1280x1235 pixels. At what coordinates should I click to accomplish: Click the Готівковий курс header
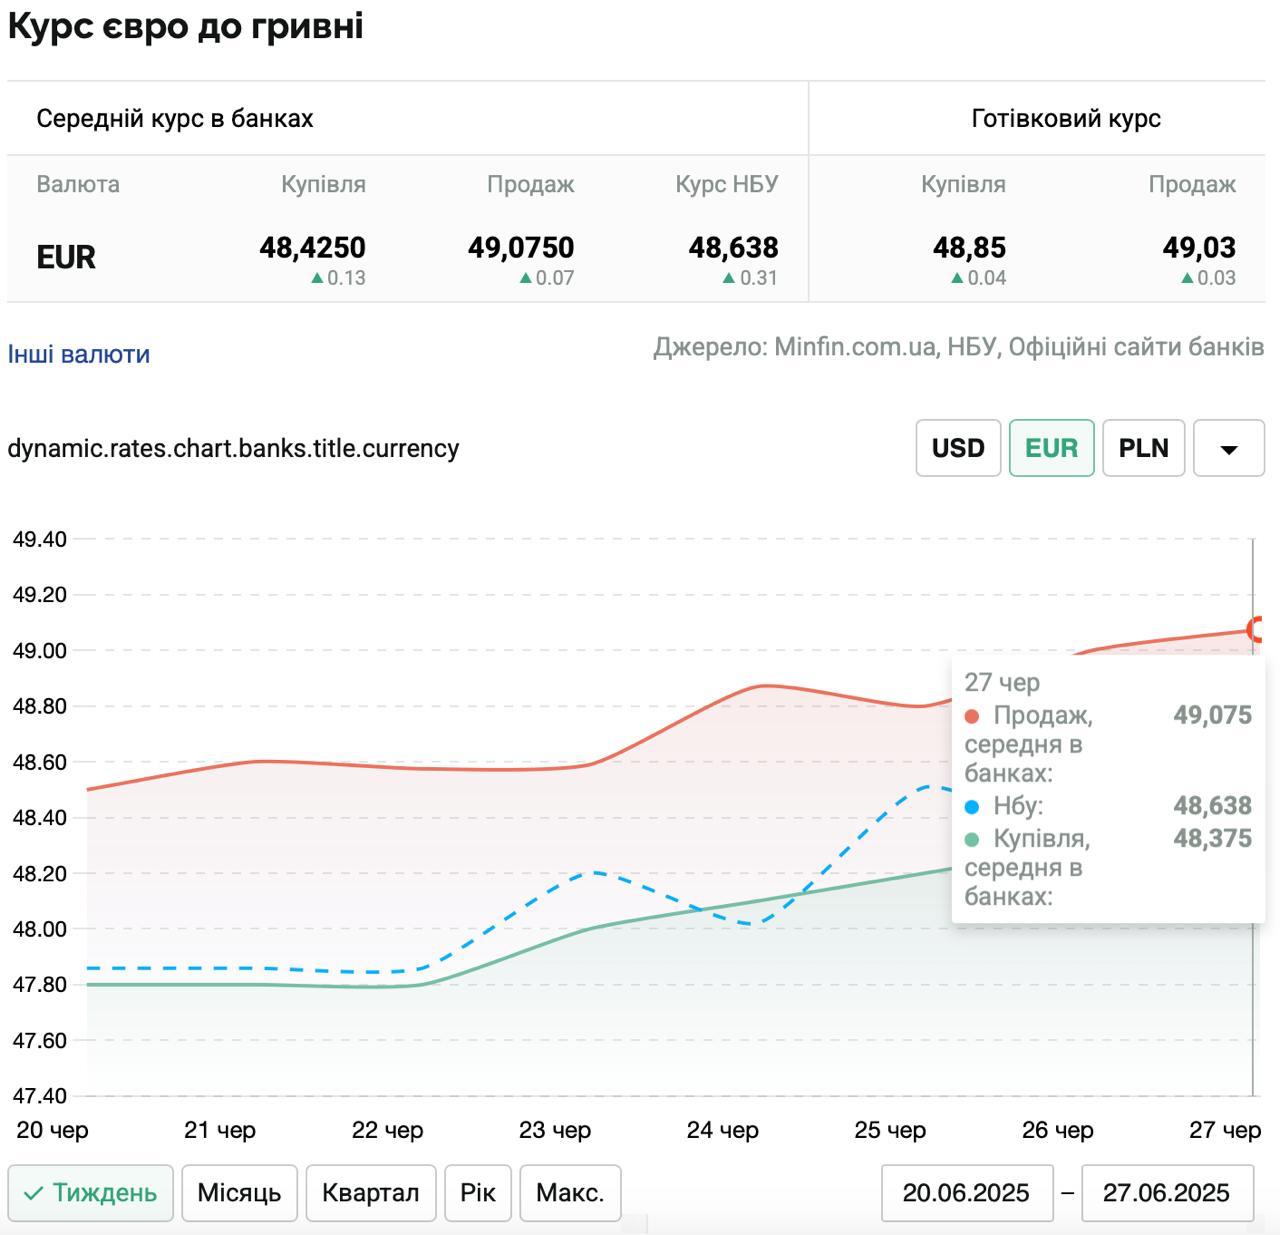(1066, 118)
